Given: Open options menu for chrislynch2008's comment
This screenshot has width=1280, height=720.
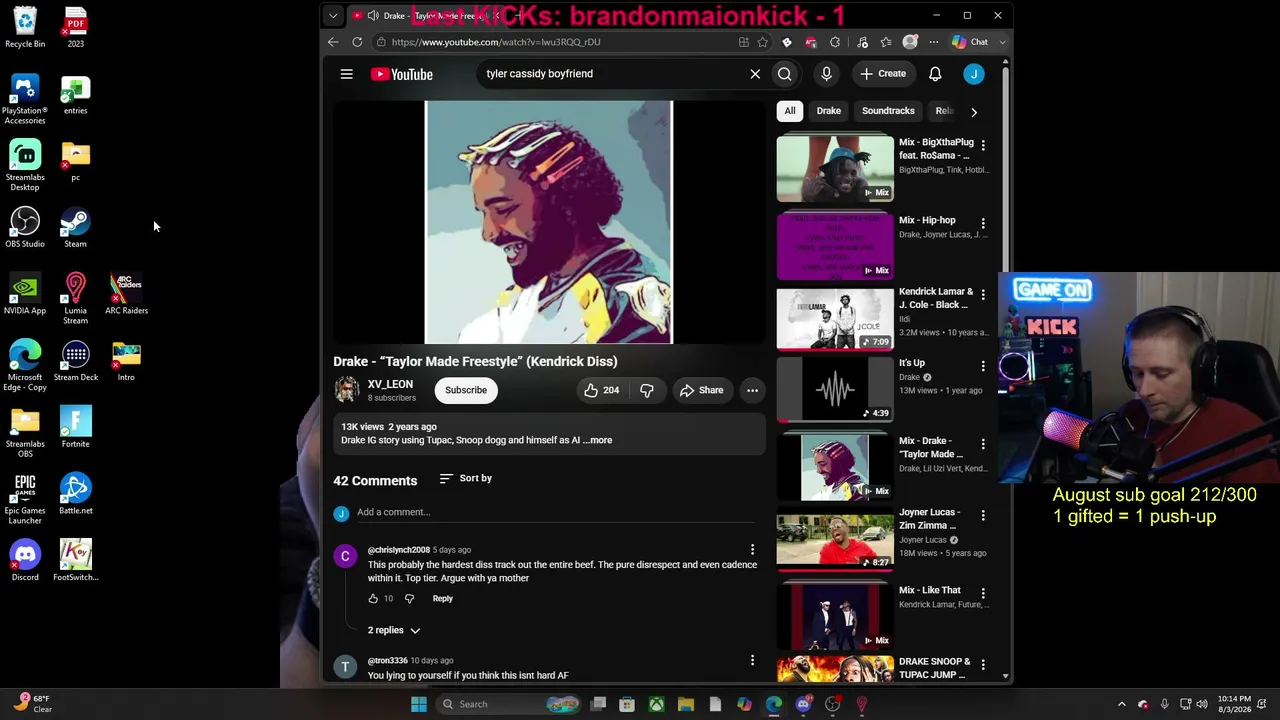Looking at the screenshot, I should coord(752,549).
